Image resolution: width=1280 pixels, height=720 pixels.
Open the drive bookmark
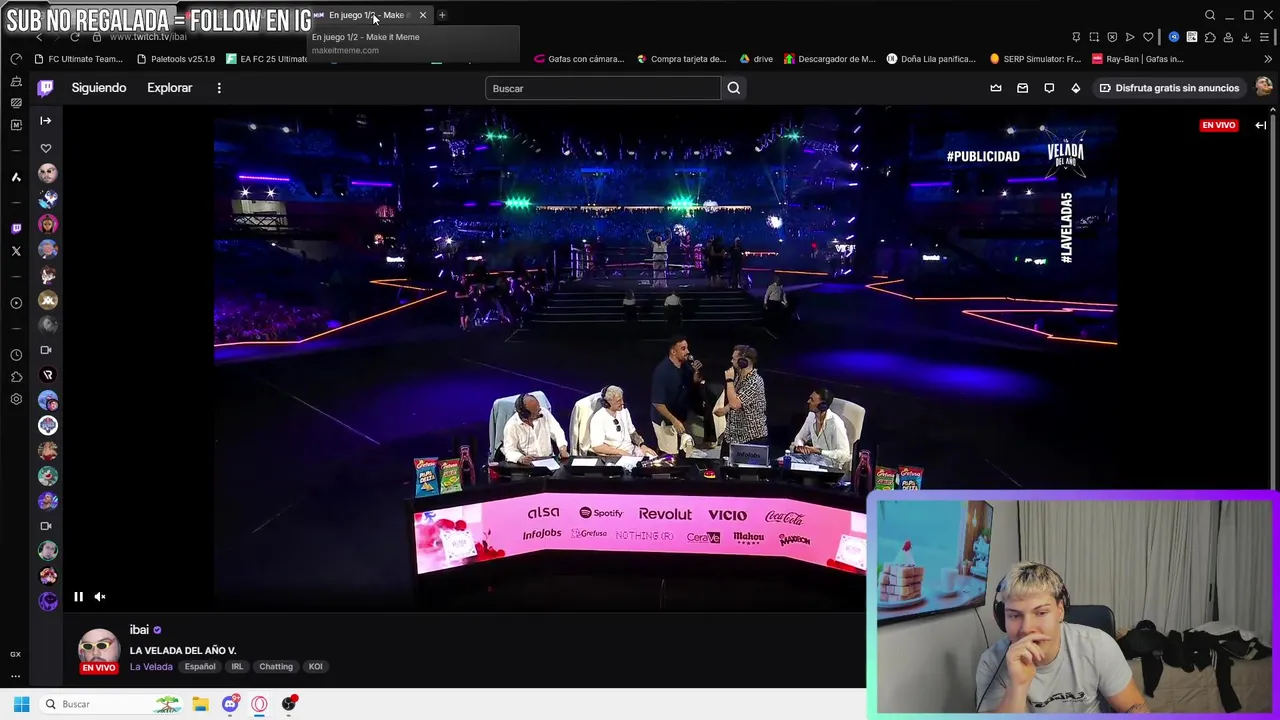756,59
